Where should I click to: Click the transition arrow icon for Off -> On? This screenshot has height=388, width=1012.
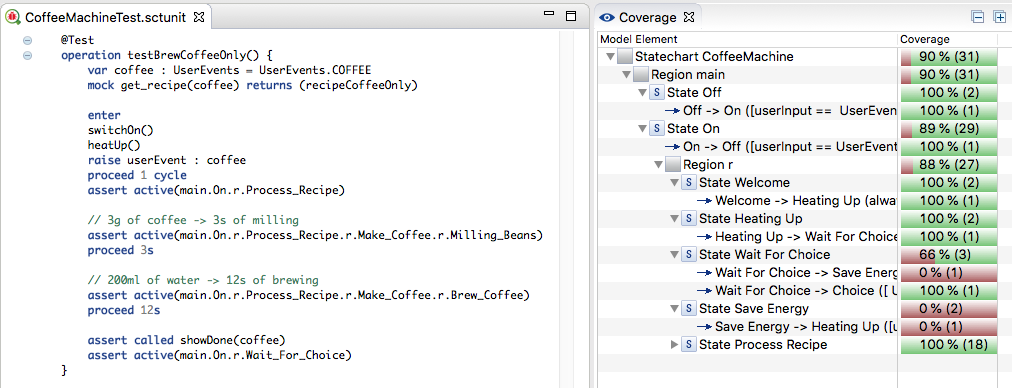click(x=673, y=111)
